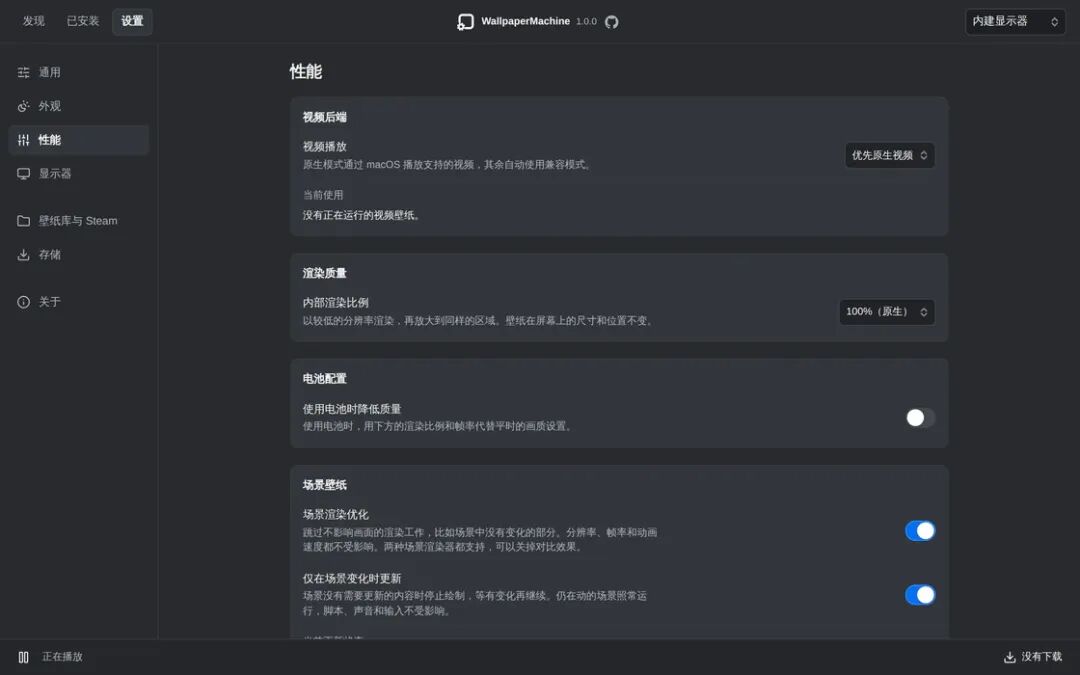Disable 场景渲染优化 toggle
This screenshot has width=1080, height=675.
pos(920,530)
